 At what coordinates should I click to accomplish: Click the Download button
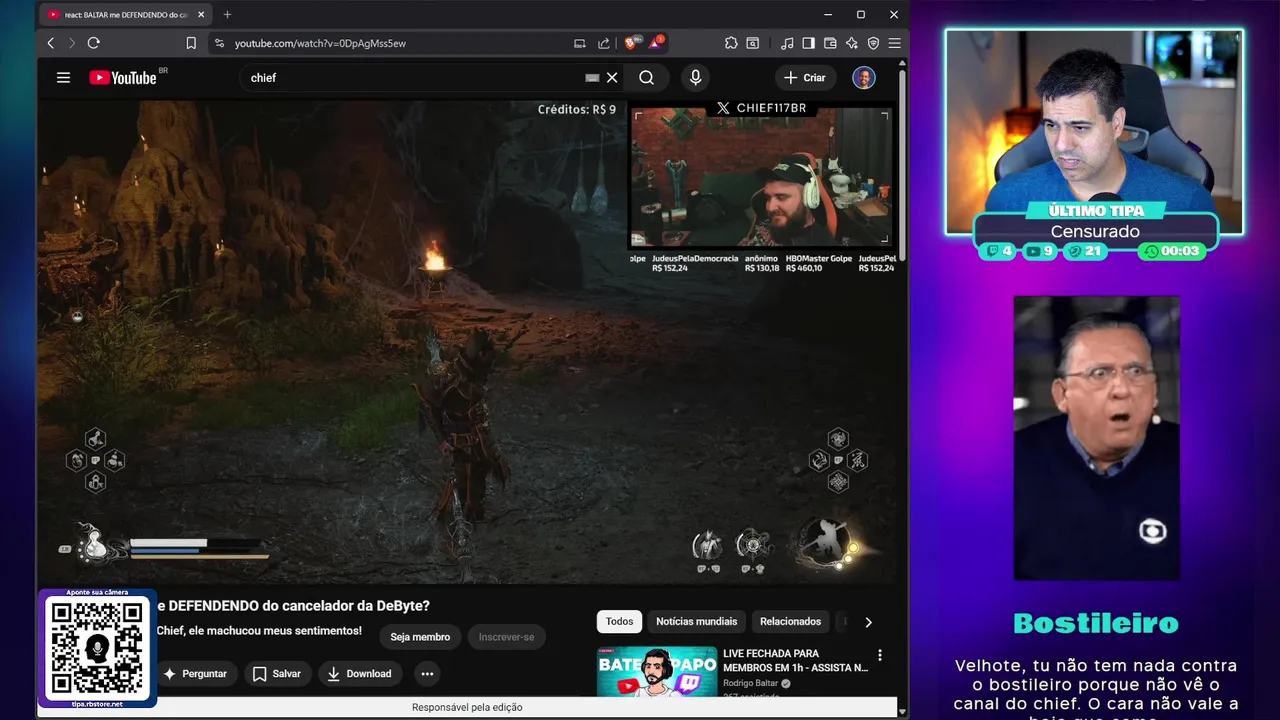coord(359,674)
